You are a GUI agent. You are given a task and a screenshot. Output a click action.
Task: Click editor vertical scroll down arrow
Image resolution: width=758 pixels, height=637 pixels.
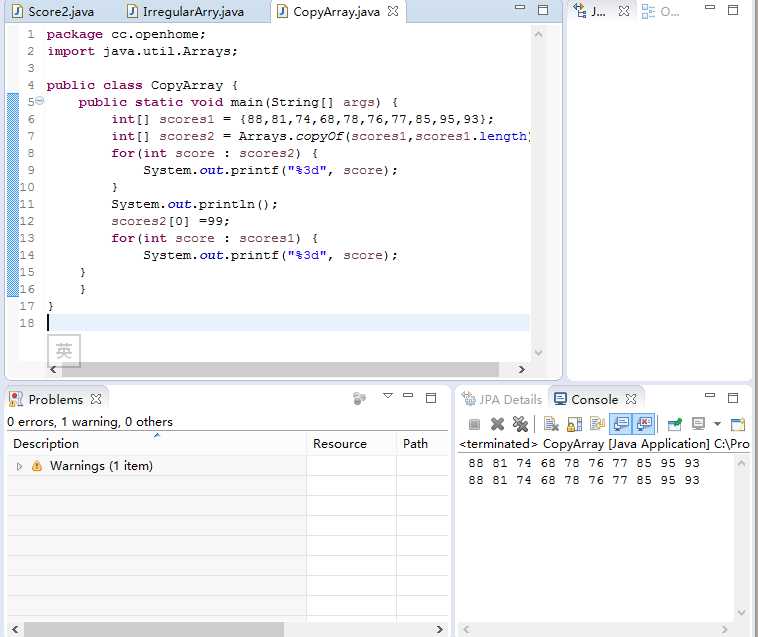tap(539, 353)
